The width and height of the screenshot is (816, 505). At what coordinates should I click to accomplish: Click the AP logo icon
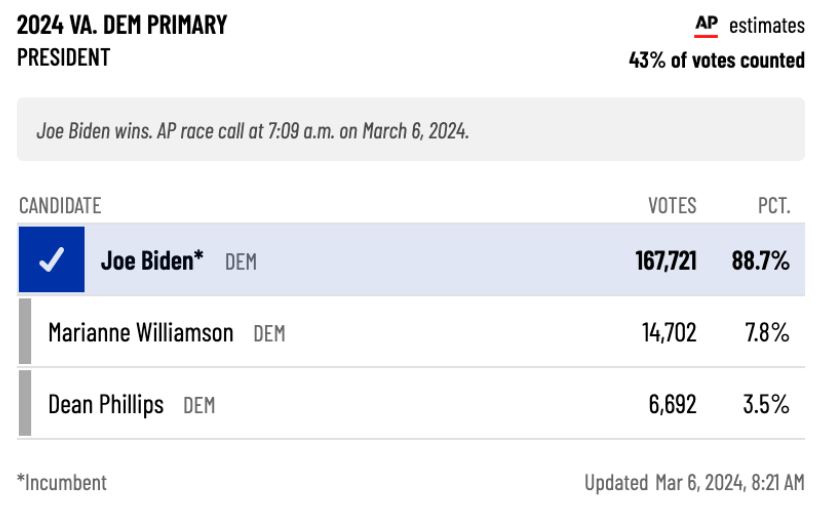(706, 27)
